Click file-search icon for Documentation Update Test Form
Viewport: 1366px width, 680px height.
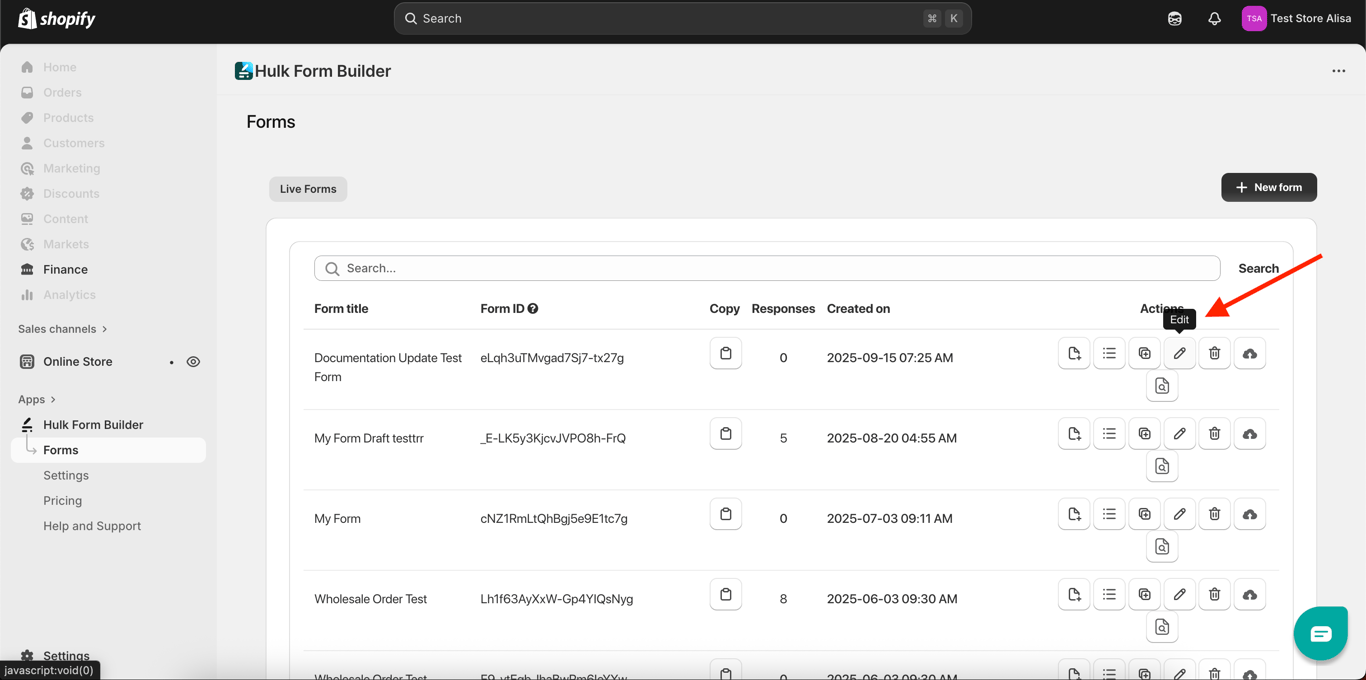point(1162,386)
